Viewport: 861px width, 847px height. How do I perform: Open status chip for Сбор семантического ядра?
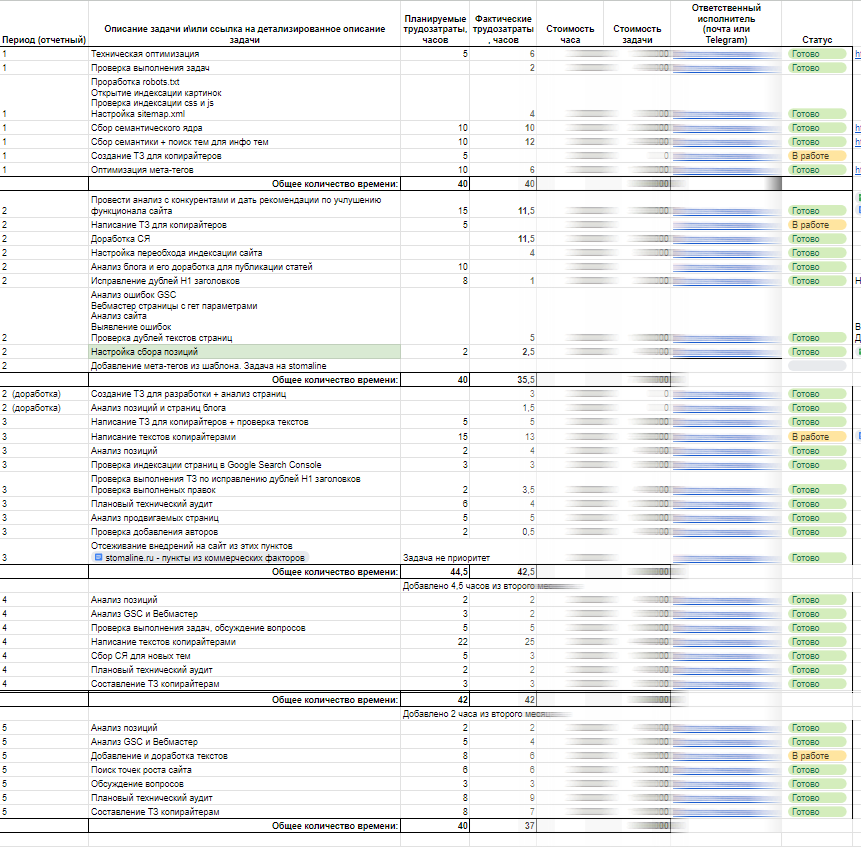[817, 128]
